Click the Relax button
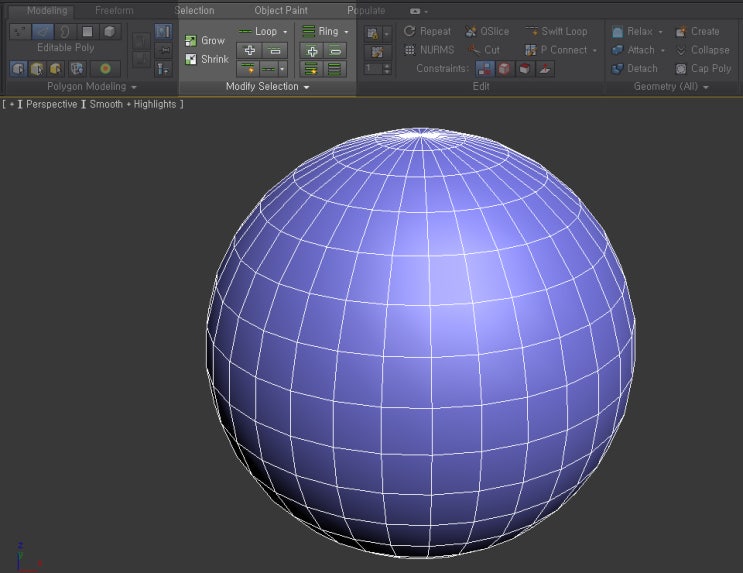743x573 pixels. [x=632, y=32]
